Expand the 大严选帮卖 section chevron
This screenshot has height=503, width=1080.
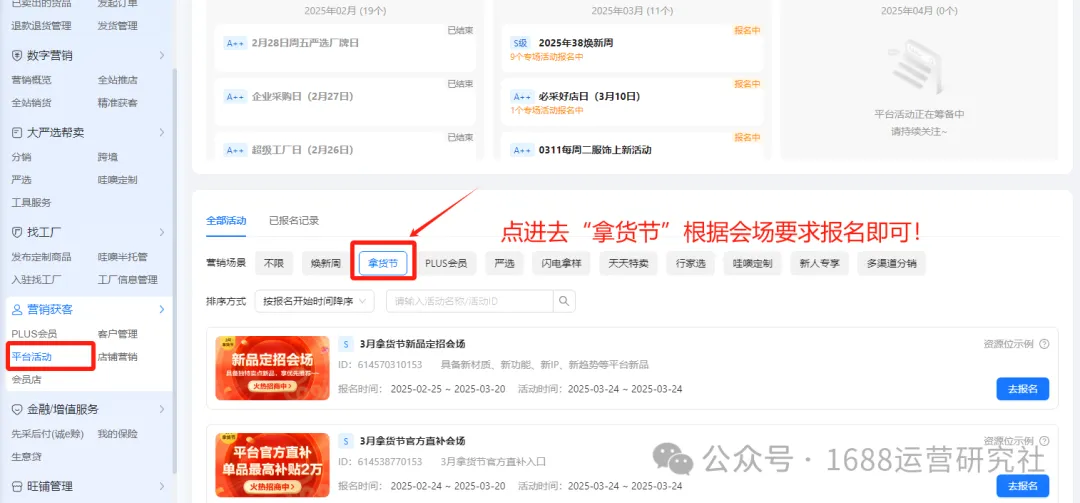point(162,132)
